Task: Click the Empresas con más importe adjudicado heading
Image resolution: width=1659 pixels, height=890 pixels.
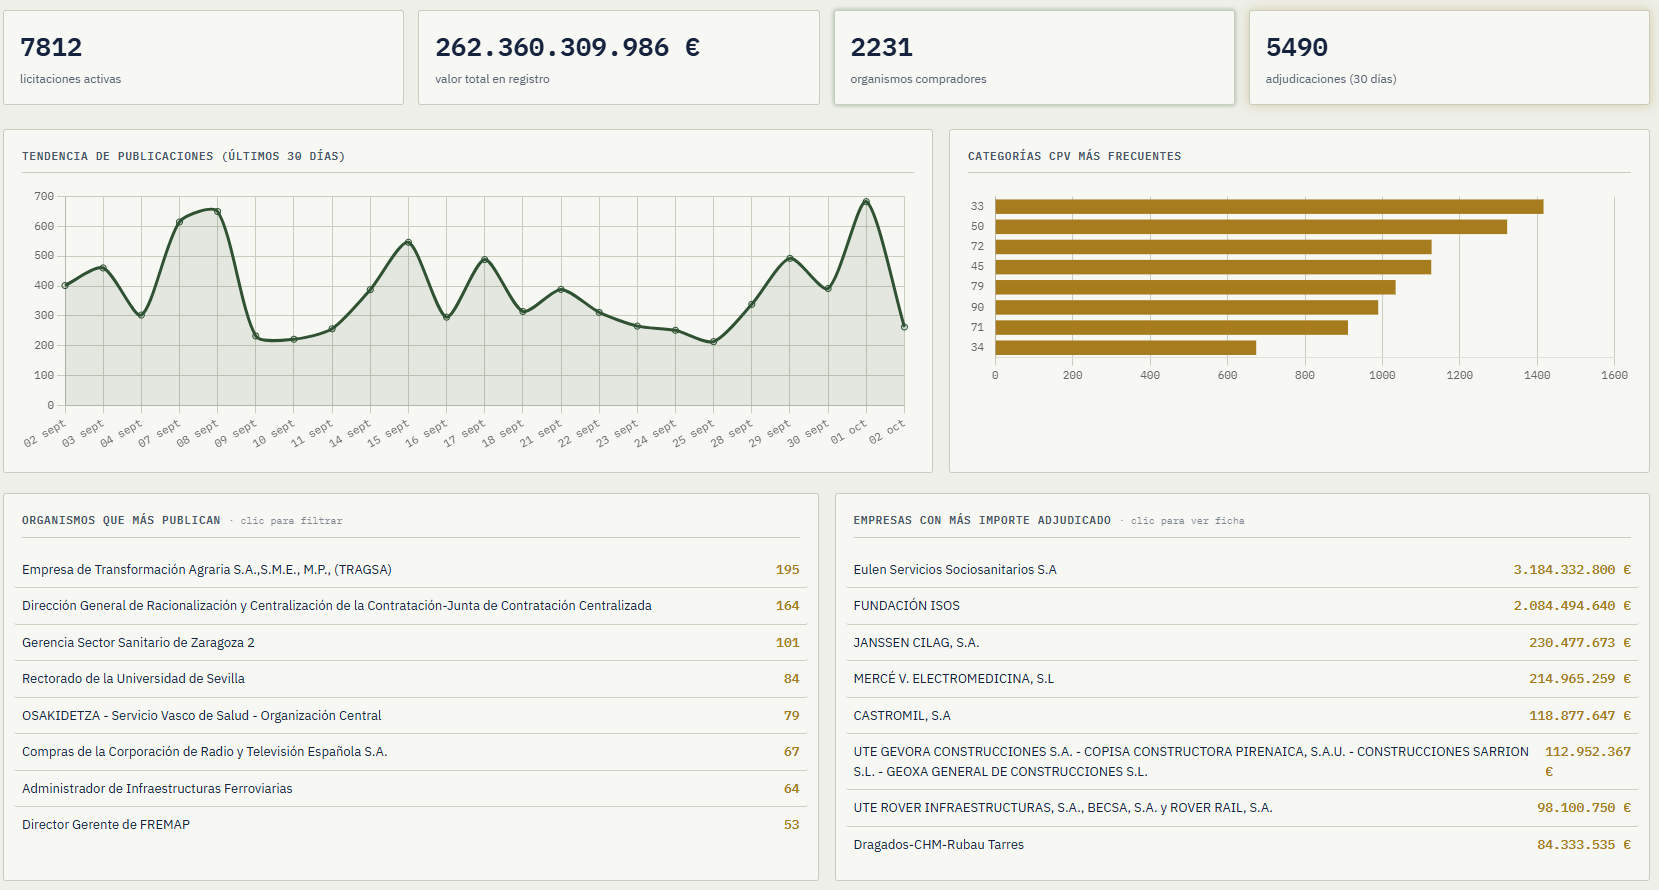Action: (x=982, y=520)
